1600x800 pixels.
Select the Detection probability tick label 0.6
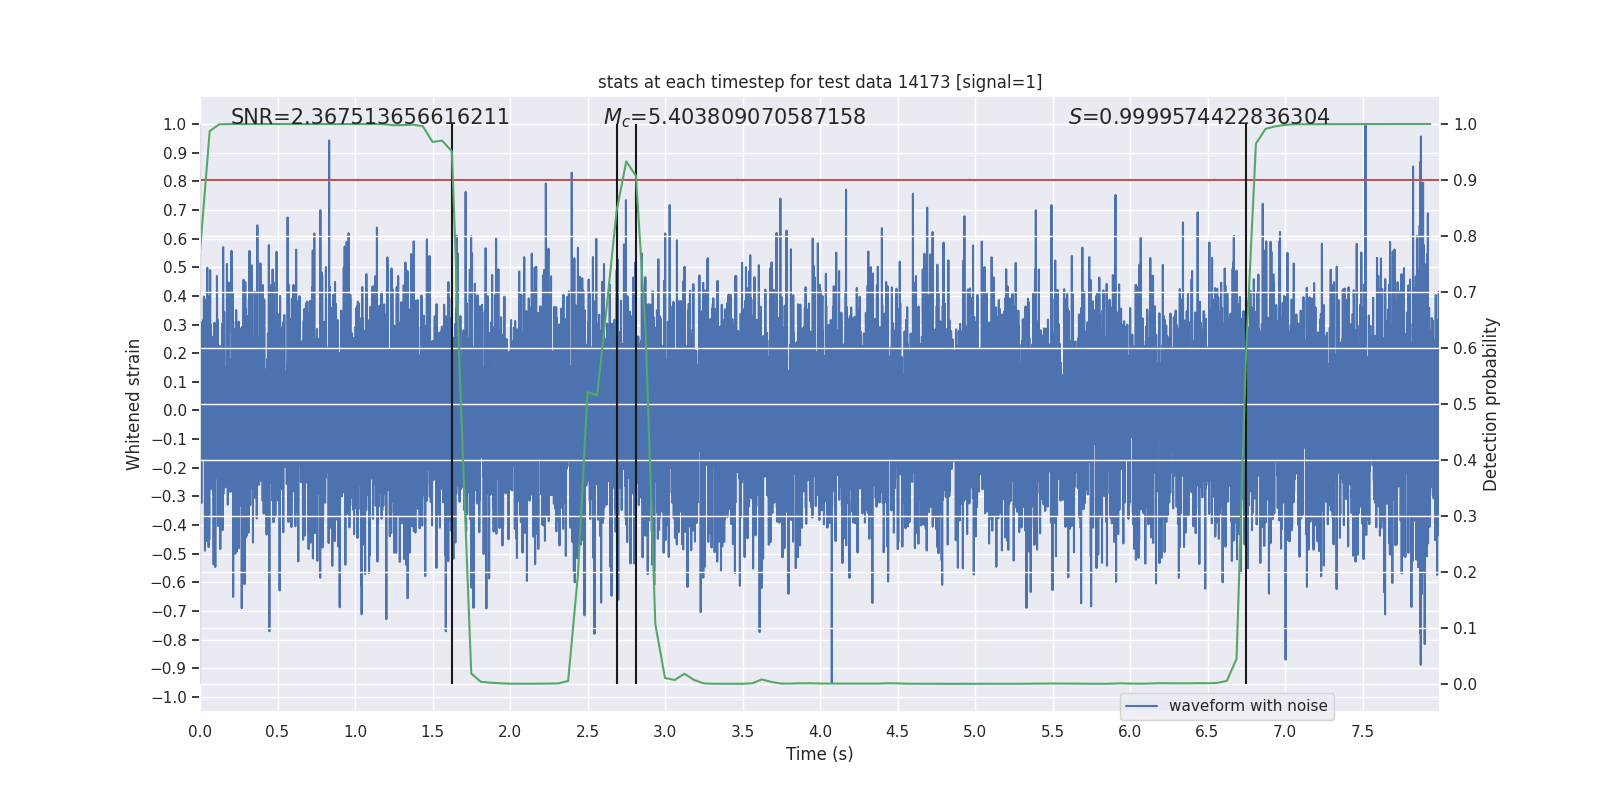tap(1465, 349)
